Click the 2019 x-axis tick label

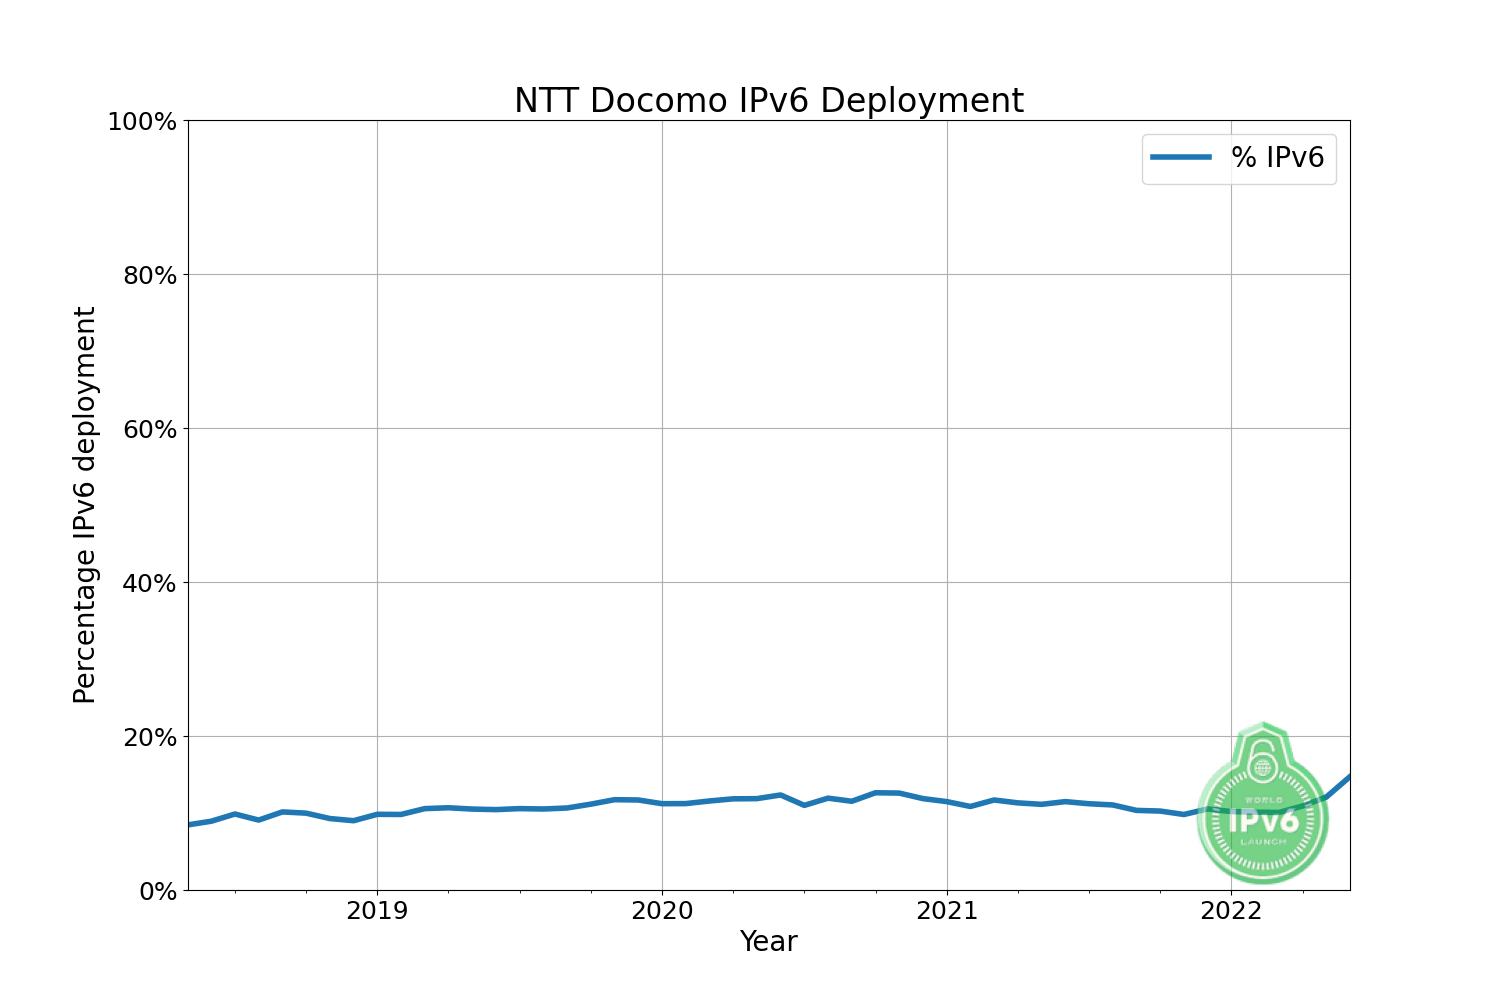point(377,911)
